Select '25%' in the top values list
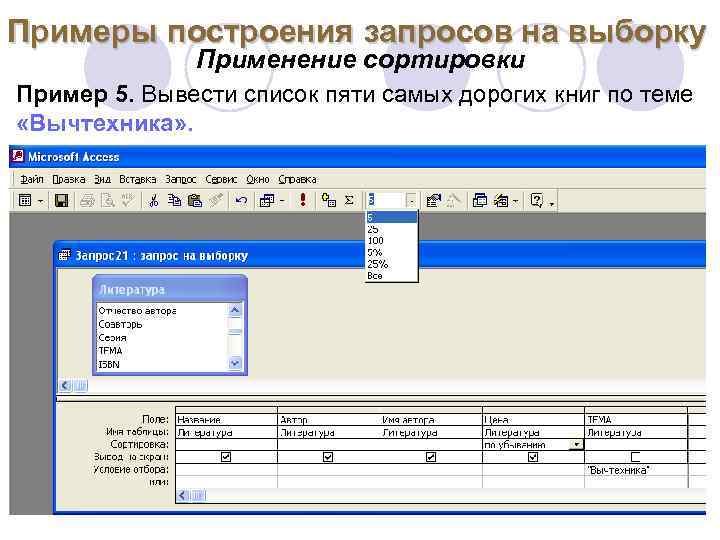This screenshot has height=540, width=720. pos(392,264)
